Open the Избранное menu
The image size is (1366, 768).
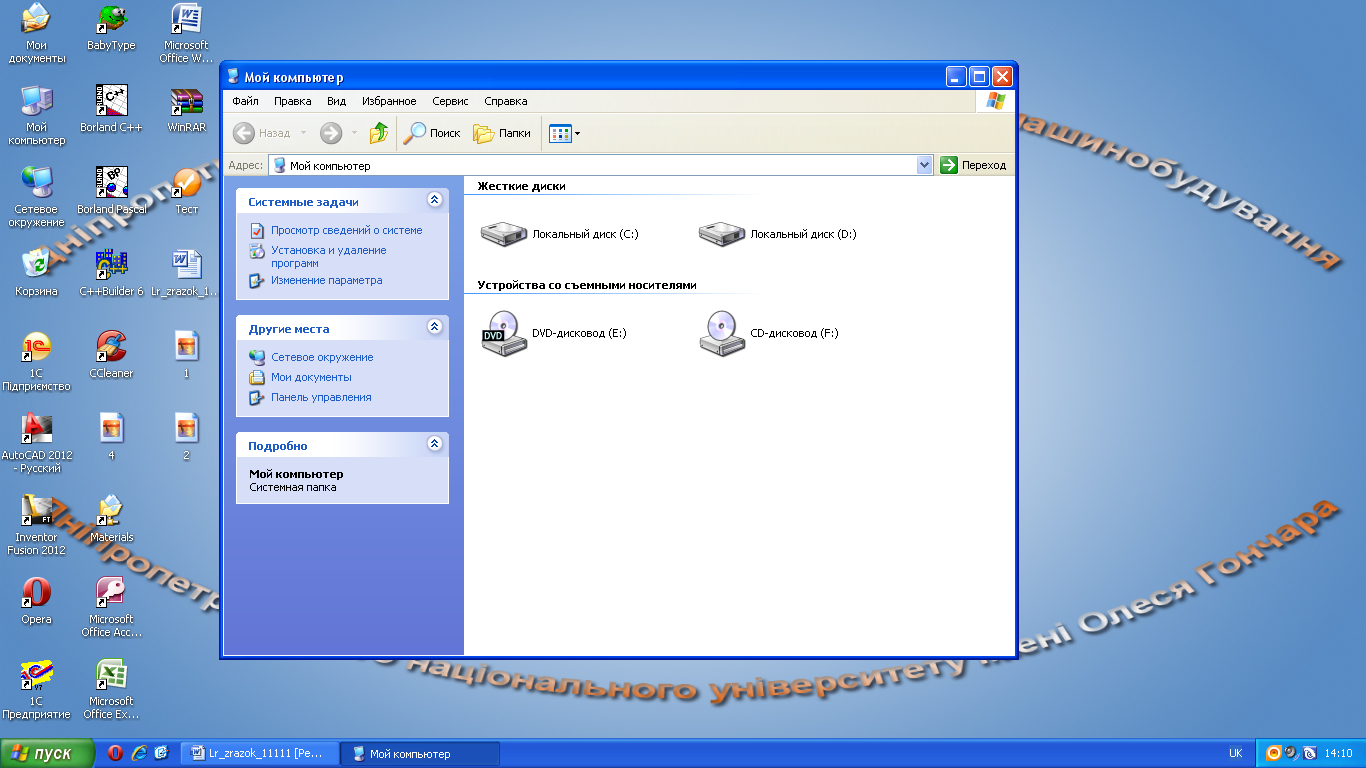389,101
